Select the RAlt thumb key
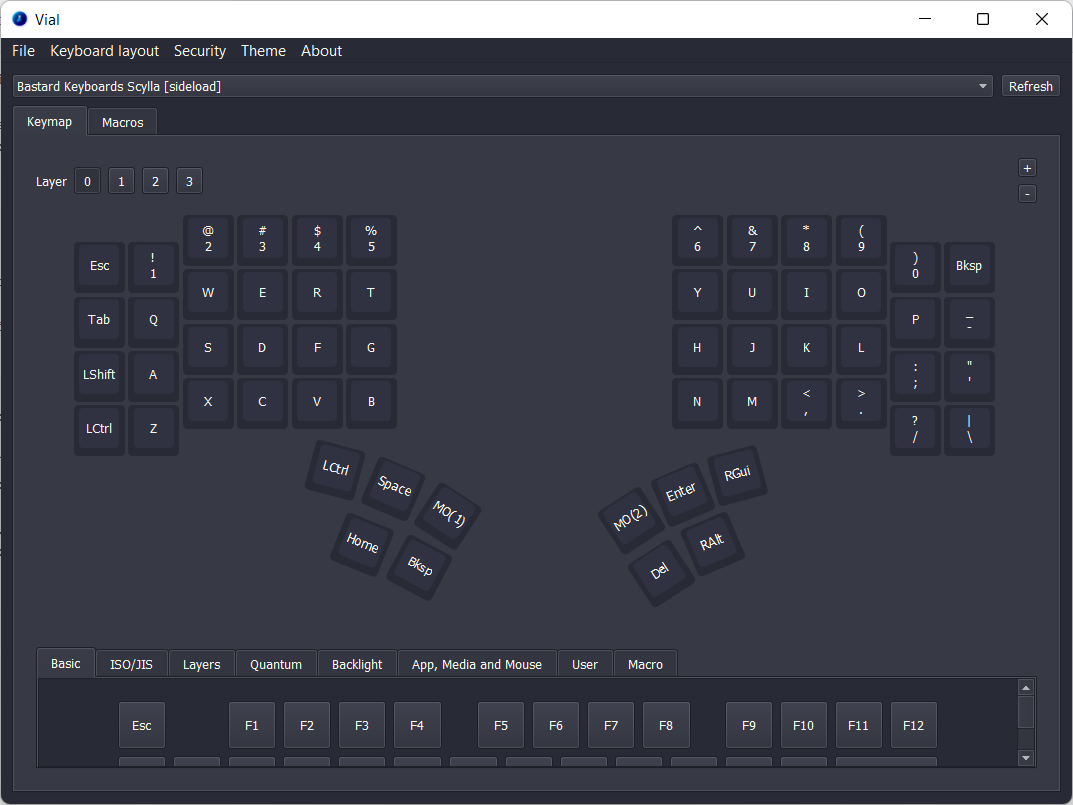1073x805 pixels. 712,544
